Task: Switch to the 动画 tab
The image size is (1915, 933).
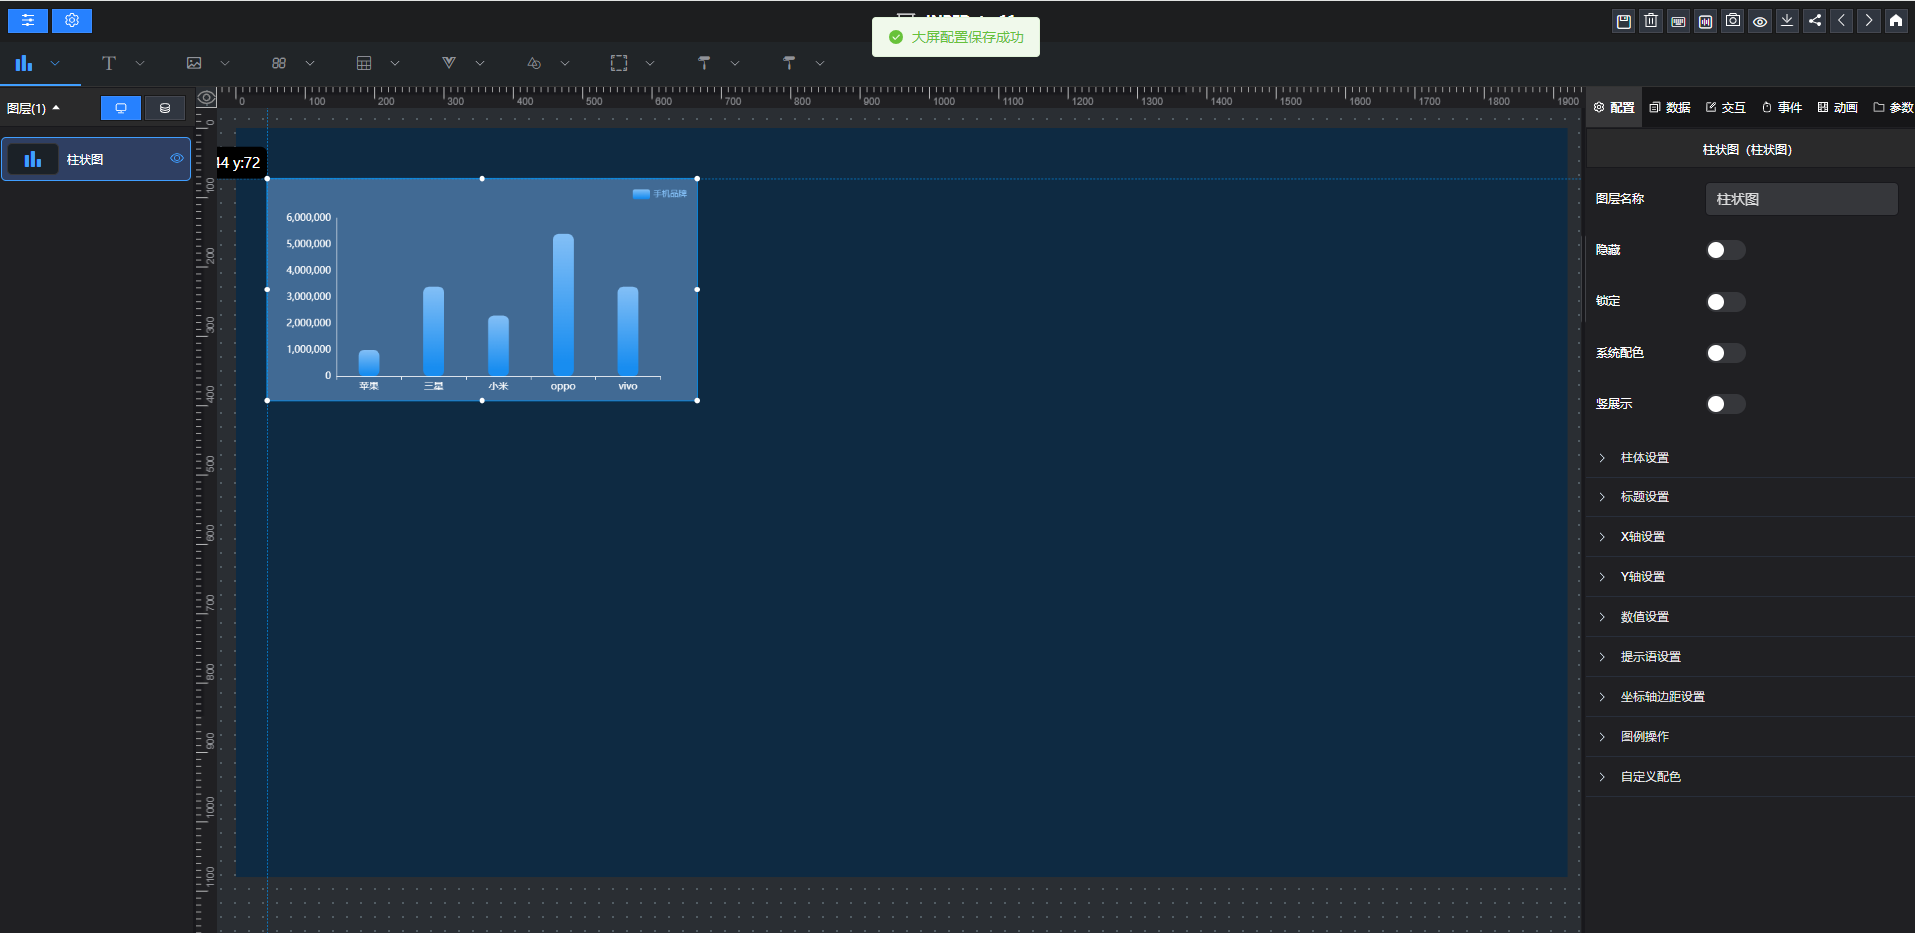Action: 1838,108
